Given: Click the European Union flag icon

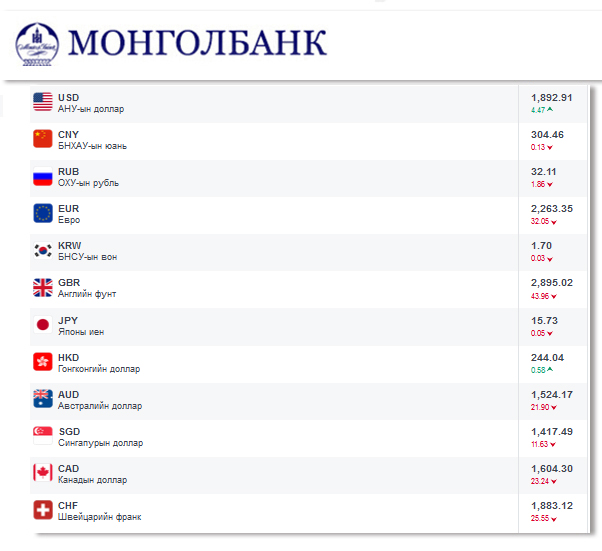Looking at the screenshot, I should tap(42, 213).
